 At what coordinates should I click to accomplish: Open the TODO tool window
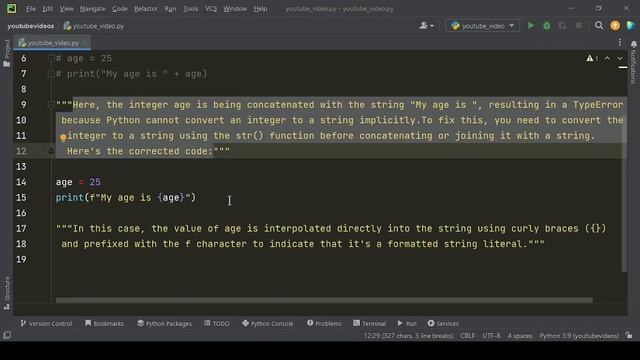(x=217, y=323)
